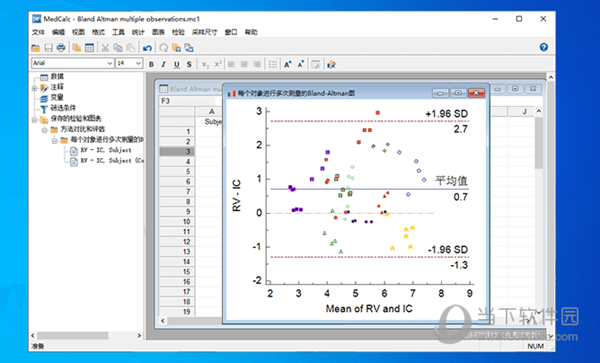
Task: Click the left panel horizontal scrollbar
Action: point(86,335)
